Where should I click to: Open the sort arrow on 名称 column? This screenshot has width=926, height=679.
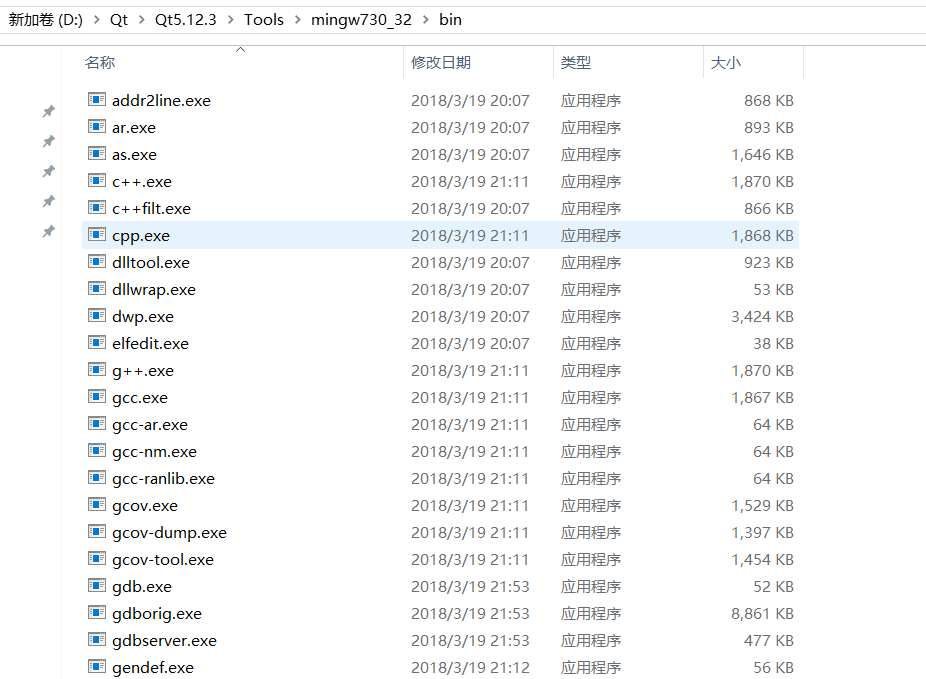[x=240, y=47]
